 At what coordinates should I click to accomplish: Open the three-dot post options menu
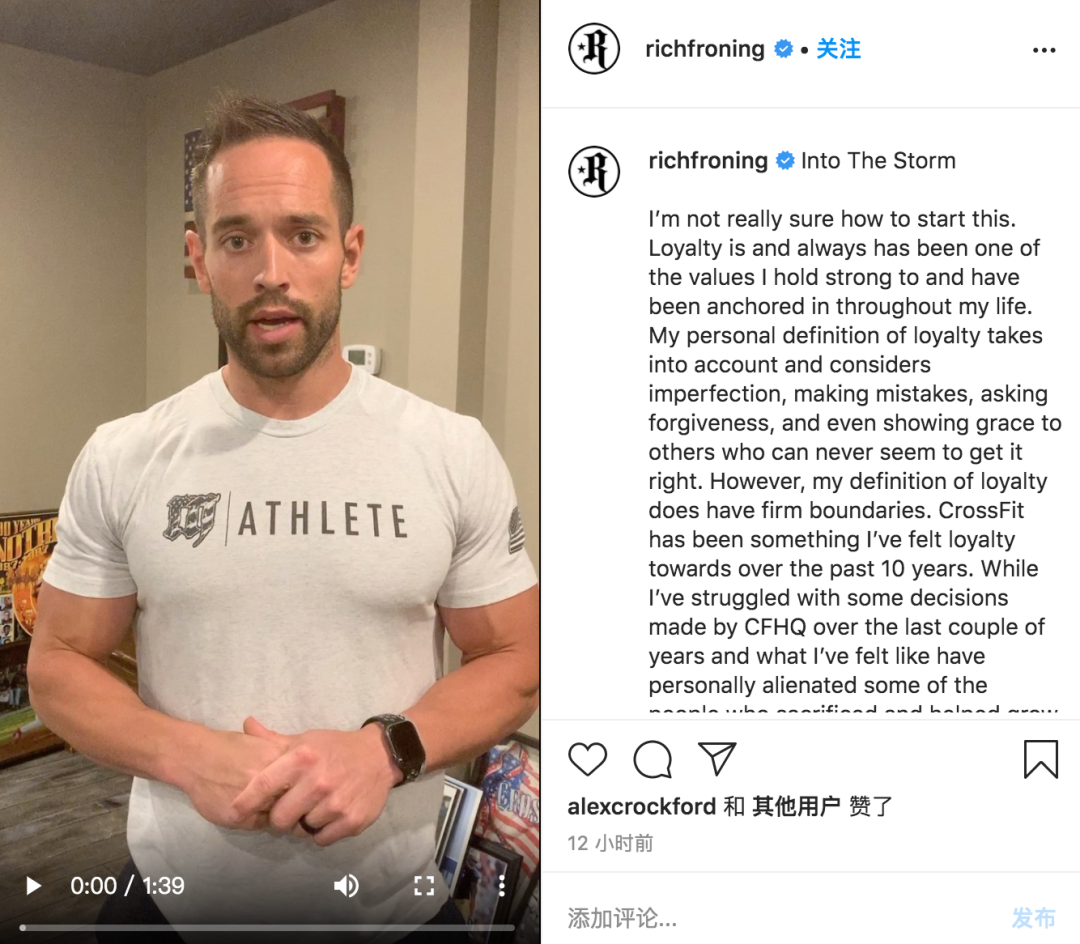1044,50
